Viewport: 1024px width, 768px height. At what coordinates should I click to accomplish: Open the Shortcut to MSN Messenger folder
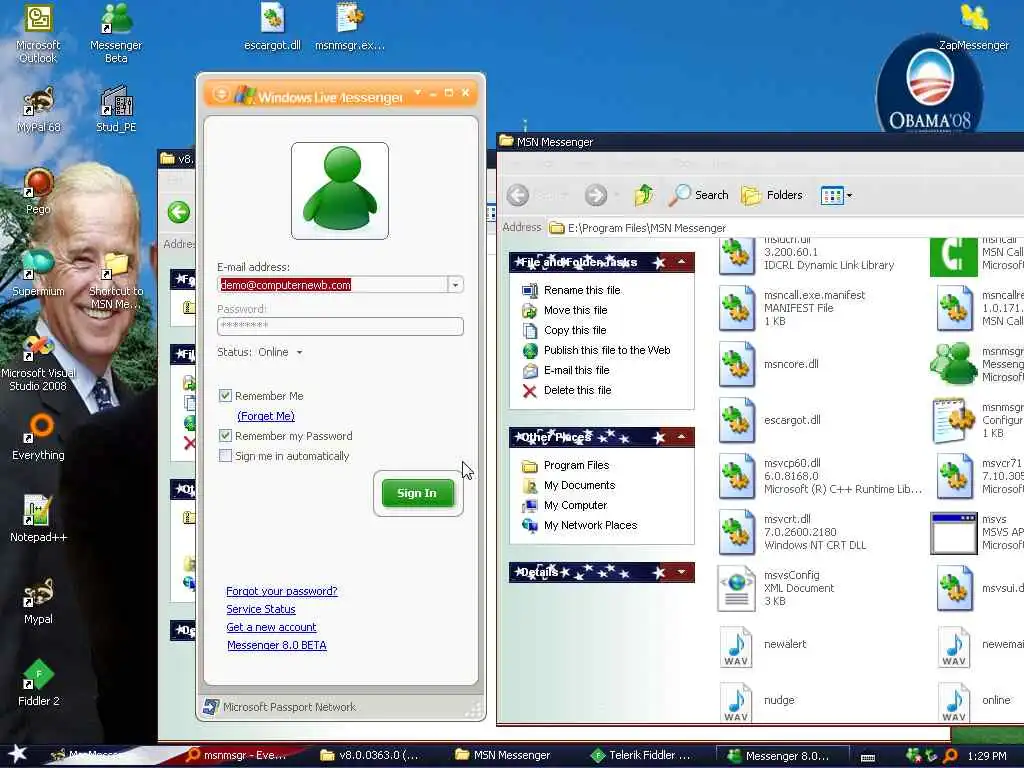click(x=116, y=280)
